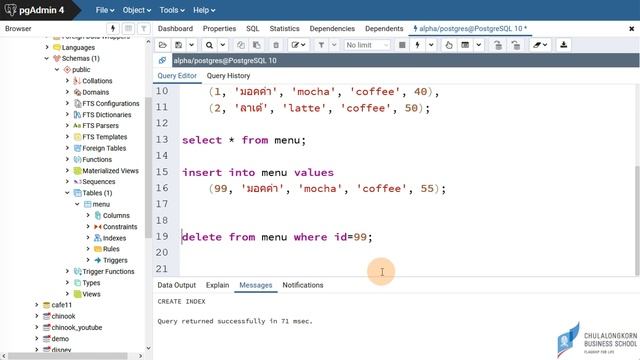This screenshot has height=360, width=640.
Task: Select the alpha/postgres@PostgreSQL 10 query tab
Action: tap(470, 29)
